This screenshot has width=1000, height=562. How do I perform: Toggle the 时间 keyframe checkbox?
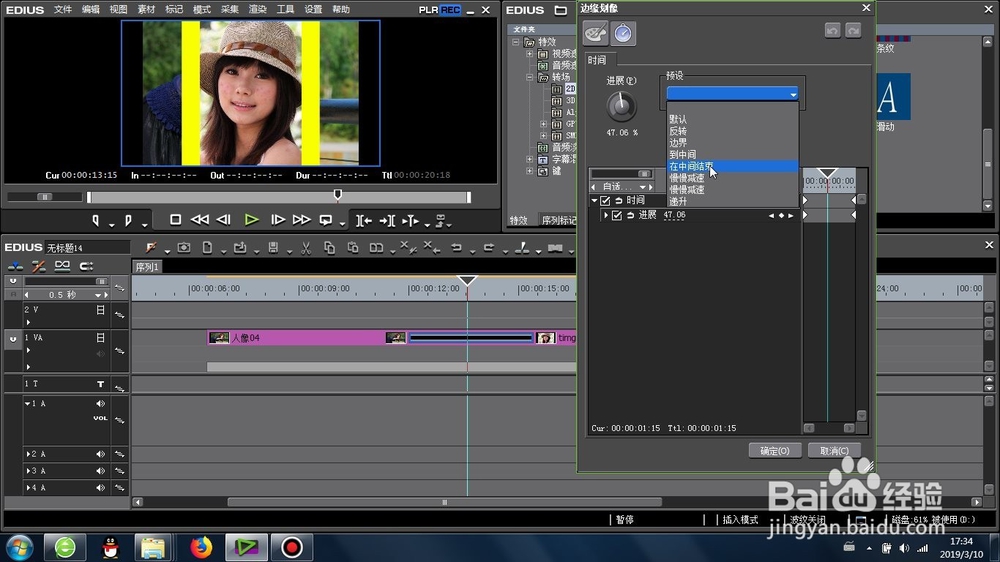tap(605, 200)
